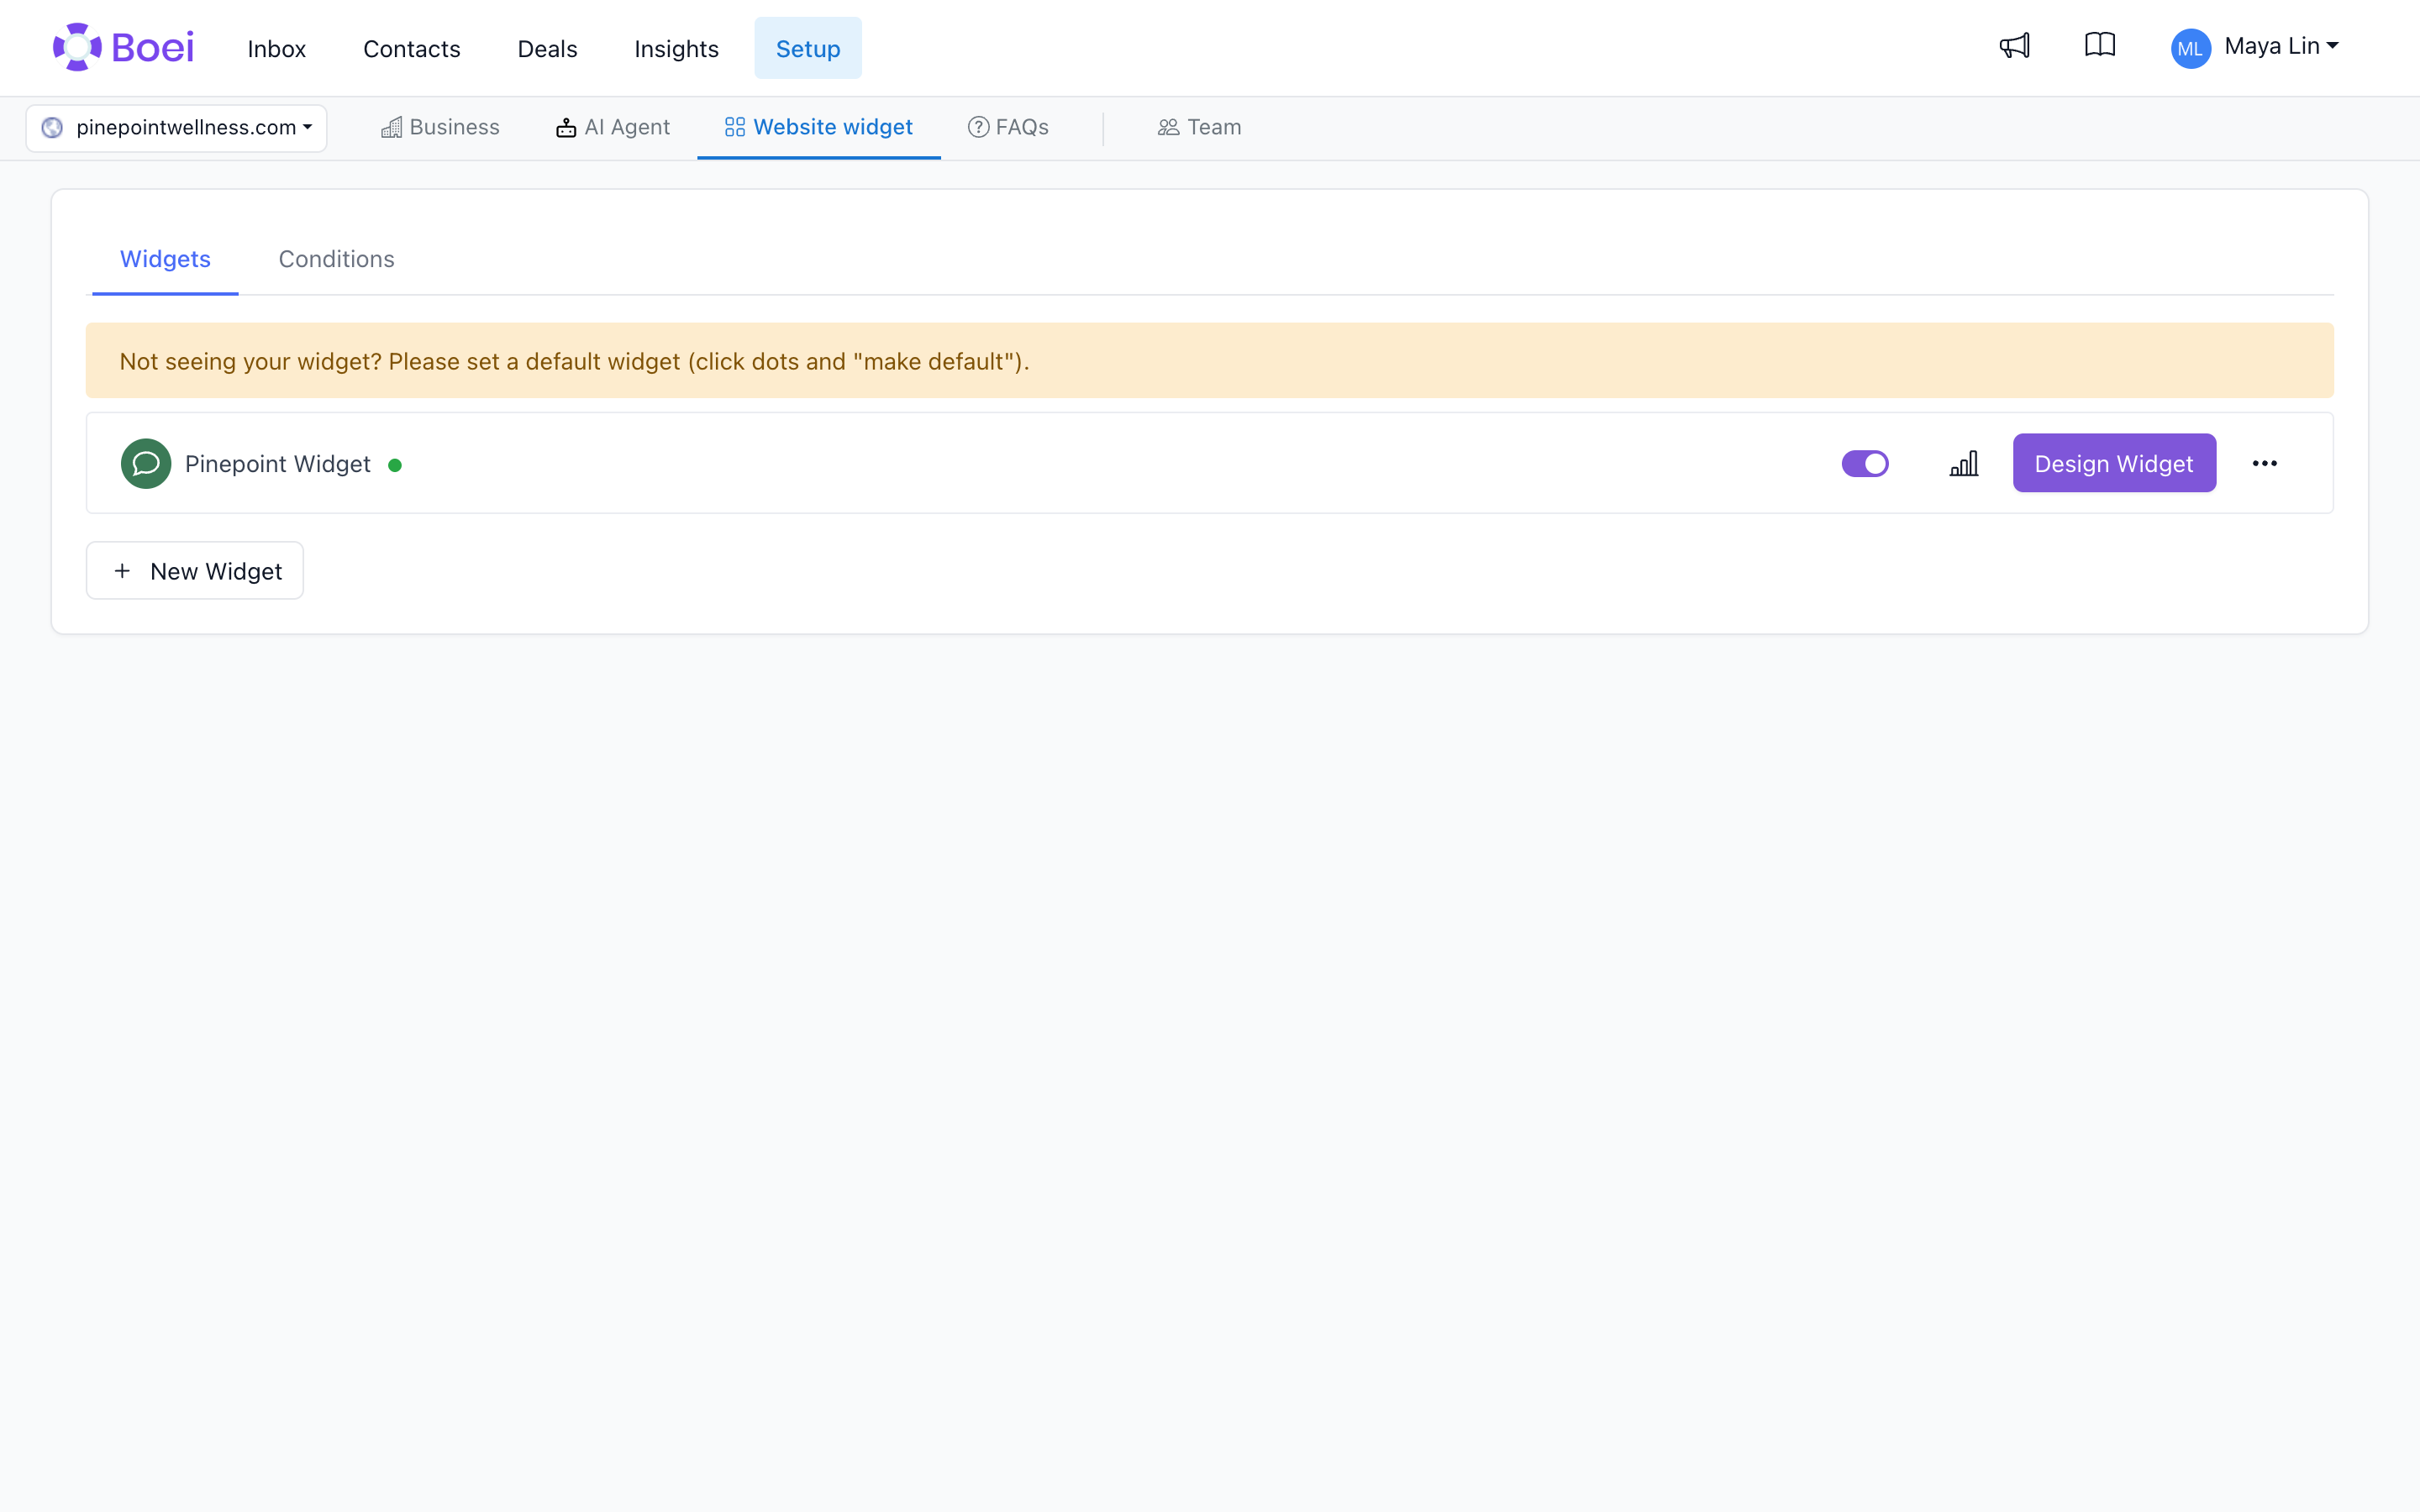Screen dimensions: 2420x1512
Task: Expand the pinepointwellness.com site dropdown
Action: pos(176,128)
